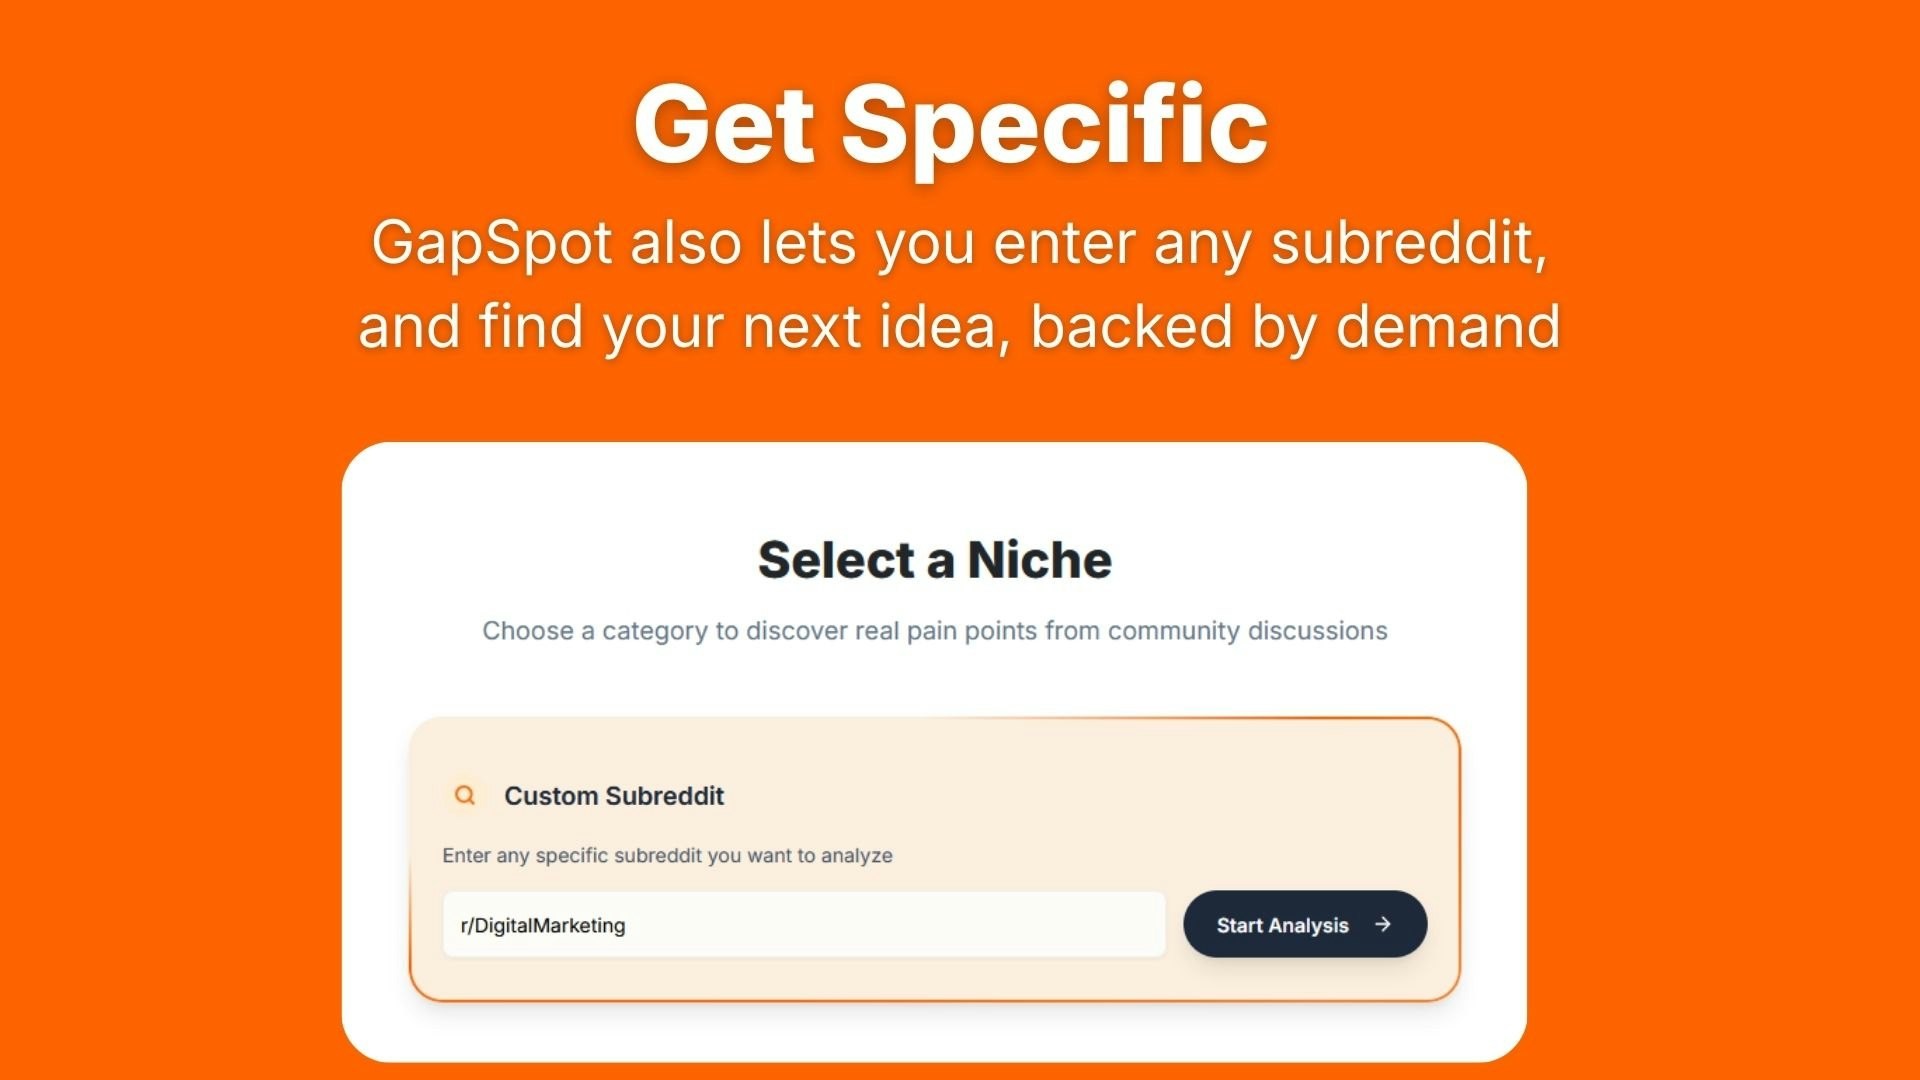This screenshot has height=1080, width=1920.
Task: Activate the highlighted Custom Subreddit choice
Action: [934, 857]
